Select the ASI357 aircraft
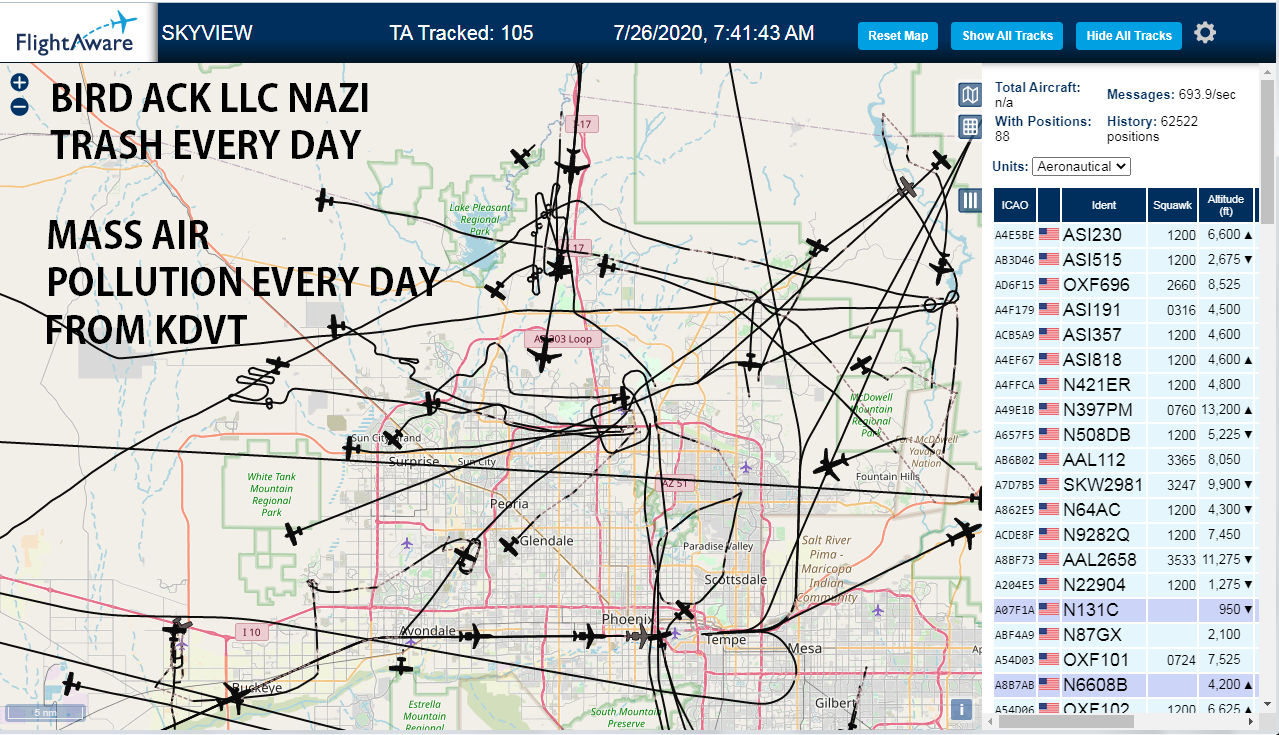 pyautogui.click(x=1124, y=335)
